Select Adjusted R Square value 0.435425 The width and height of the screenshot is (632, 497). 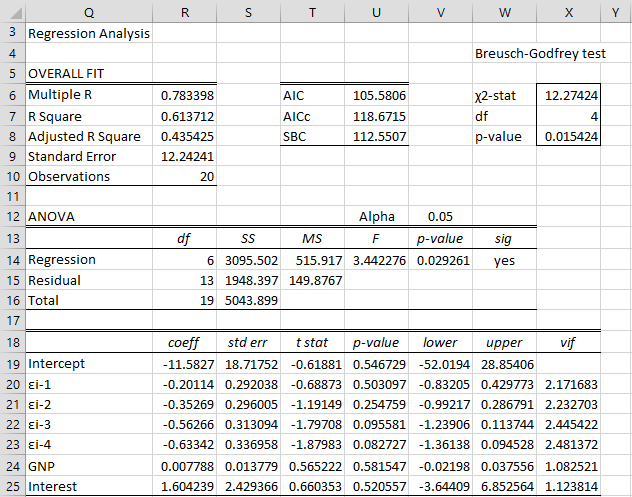point(185,136)
